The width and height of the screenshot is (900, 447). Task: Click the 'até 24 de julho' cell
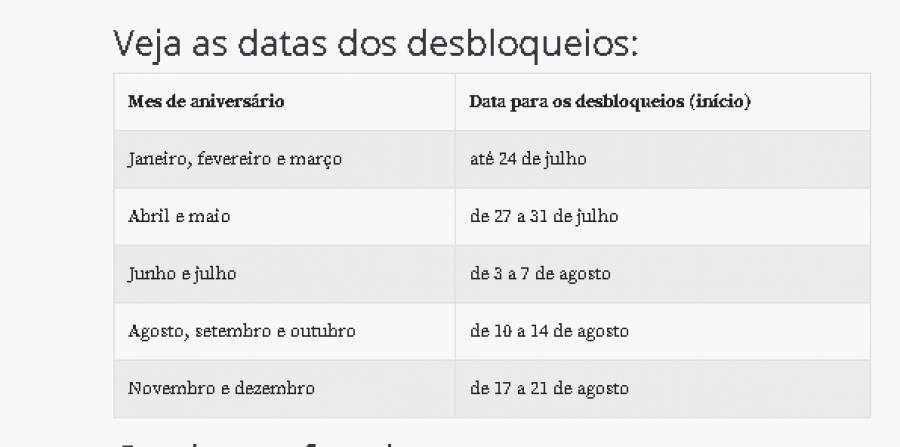(x=663, y=159)
